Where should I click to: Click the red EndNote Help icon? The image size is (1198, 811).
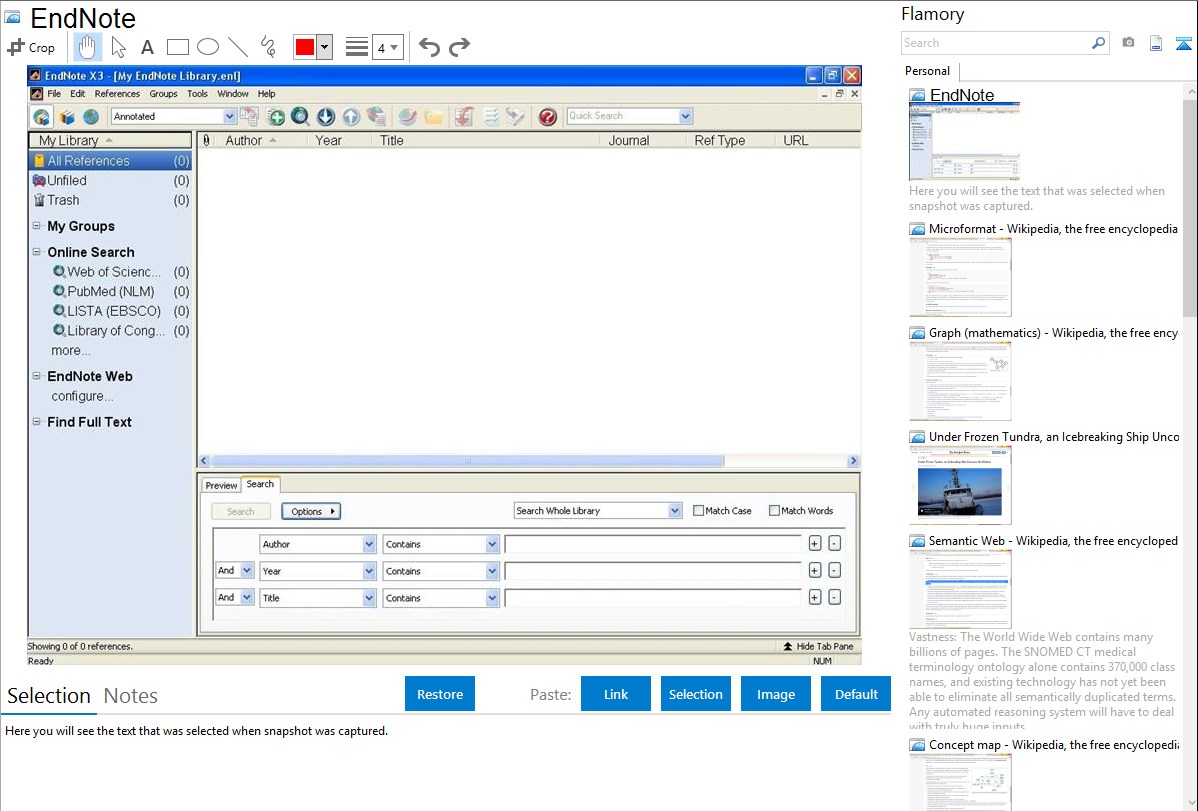[x=547, y=116]
